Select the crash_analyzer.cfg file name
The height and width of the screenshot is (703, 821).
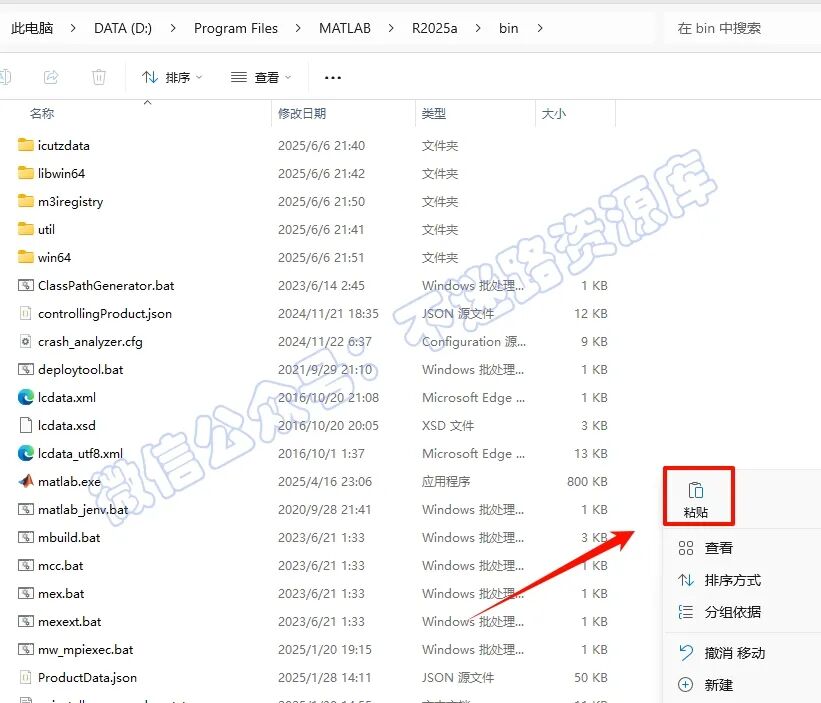pos(90,342)
